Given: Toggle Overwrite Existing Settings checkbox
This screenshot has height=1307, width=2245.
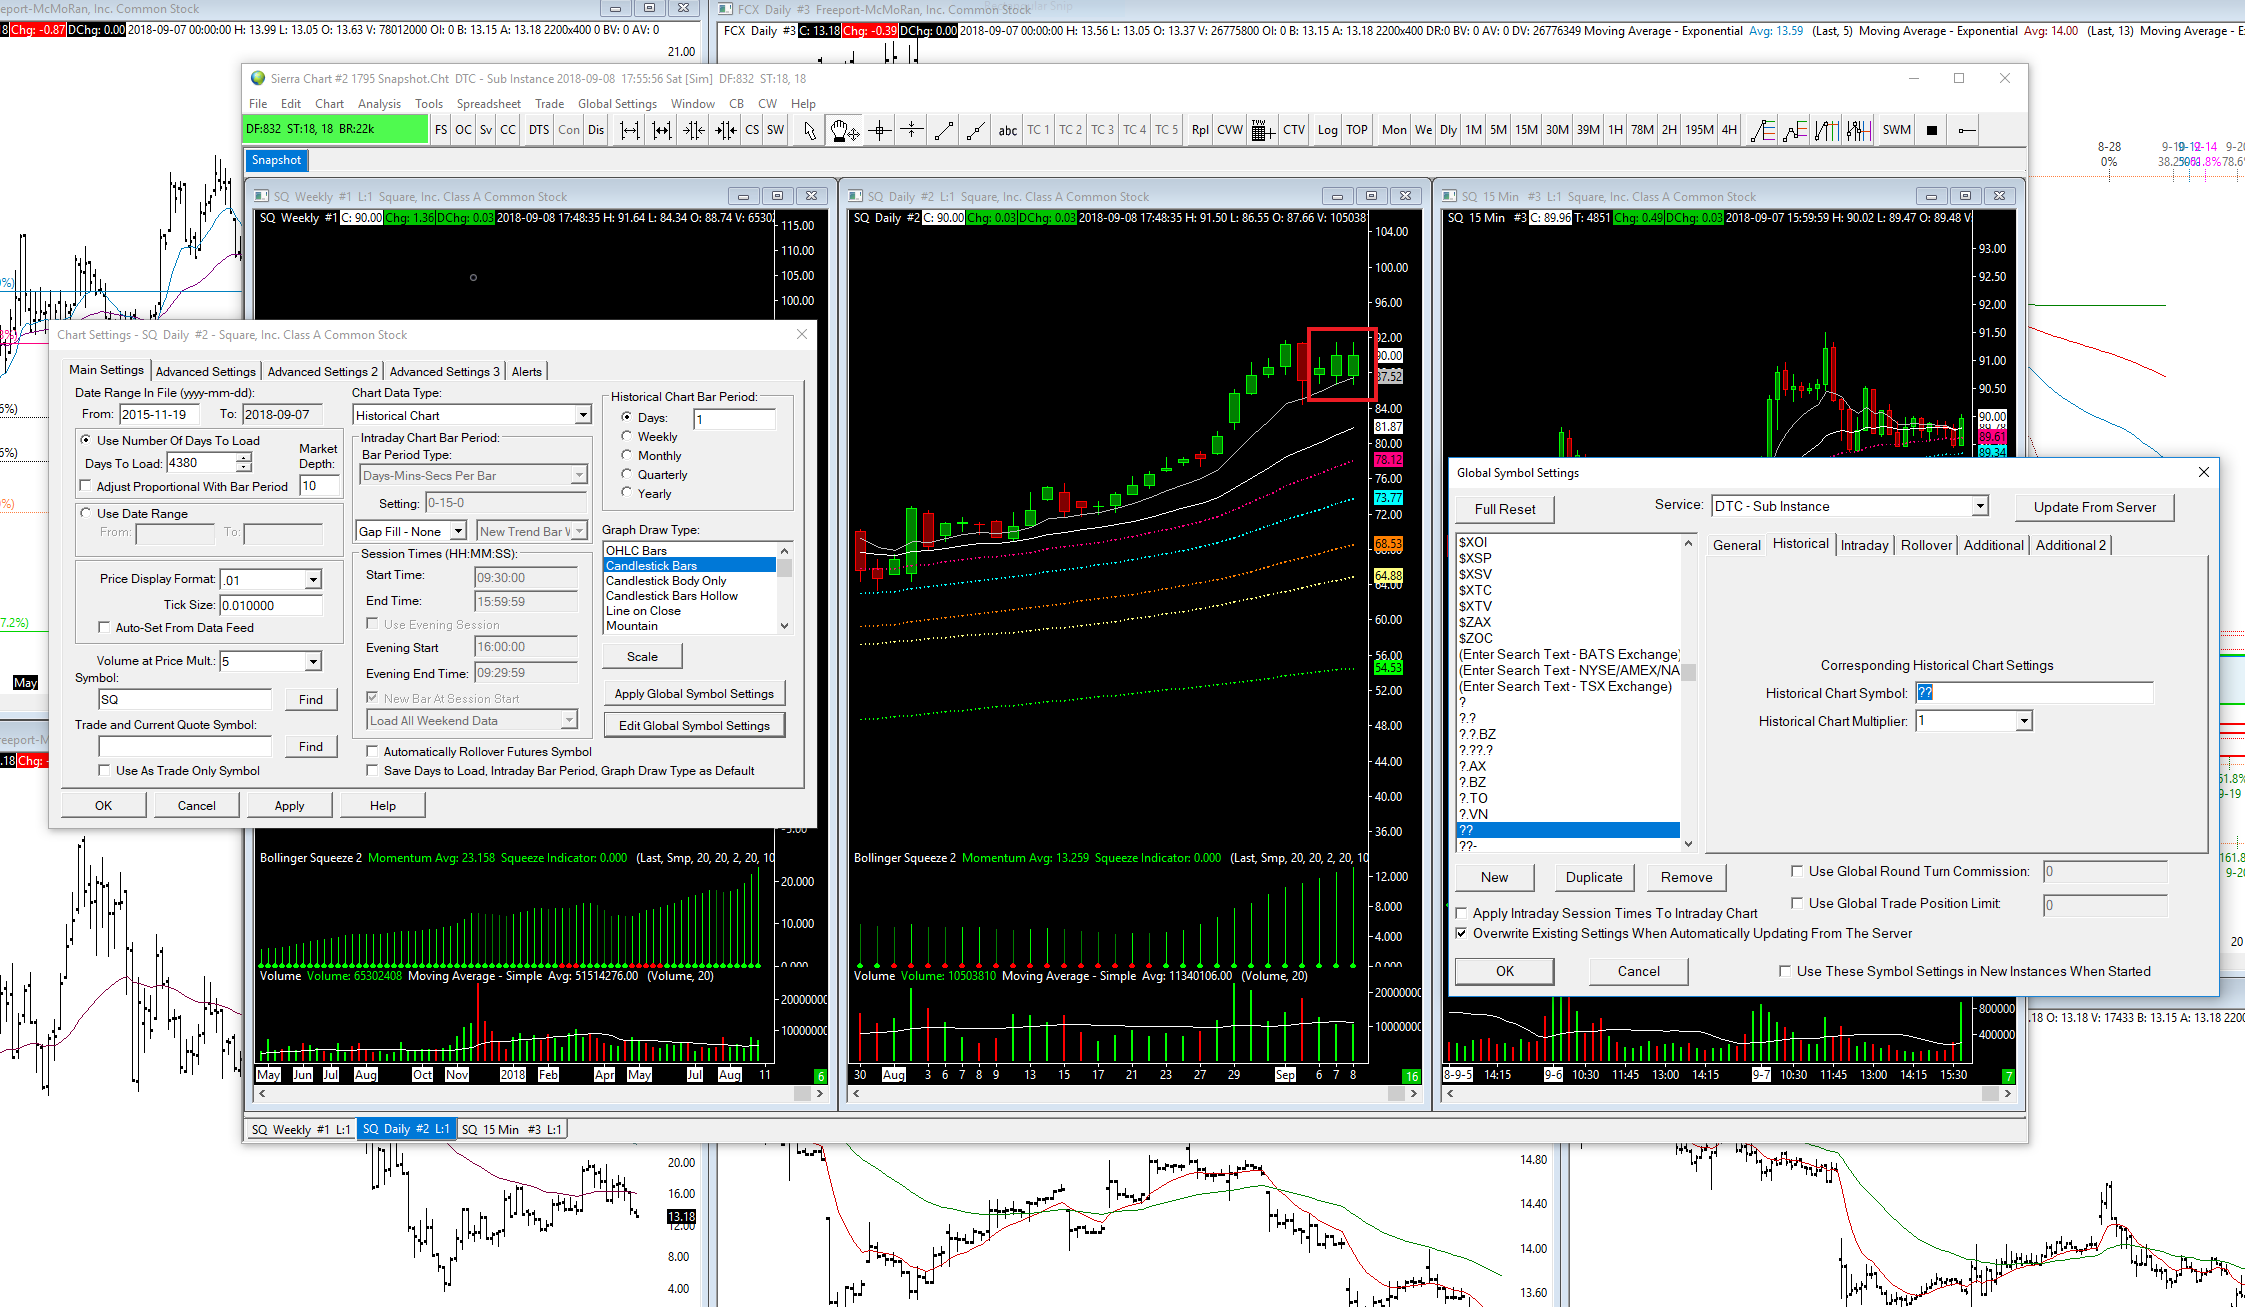Looking at the screenshot, I should [x=1462, y=933].
